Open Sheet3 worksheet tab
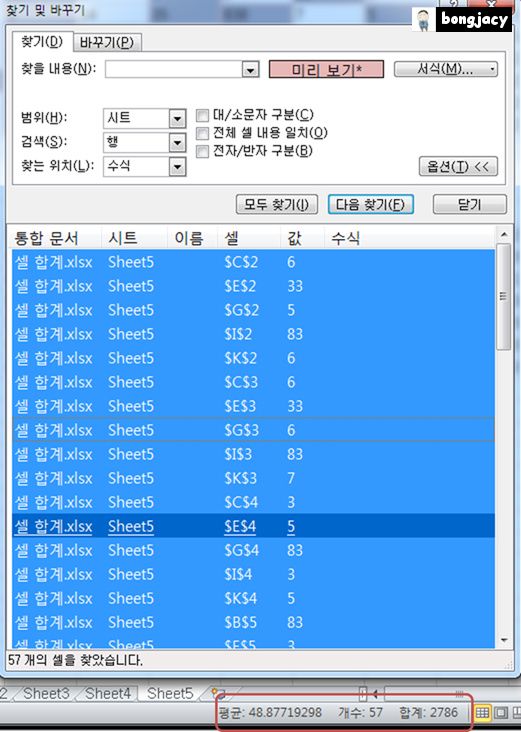 (46, 694)
